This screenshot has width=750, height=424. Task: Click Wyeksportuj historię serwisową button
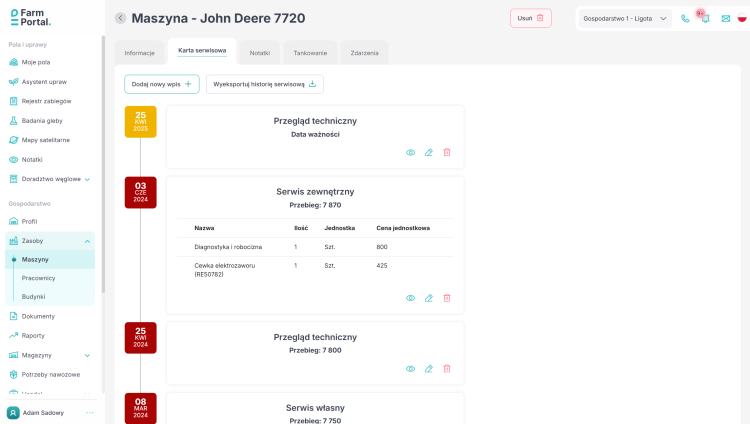click(265, 84)
